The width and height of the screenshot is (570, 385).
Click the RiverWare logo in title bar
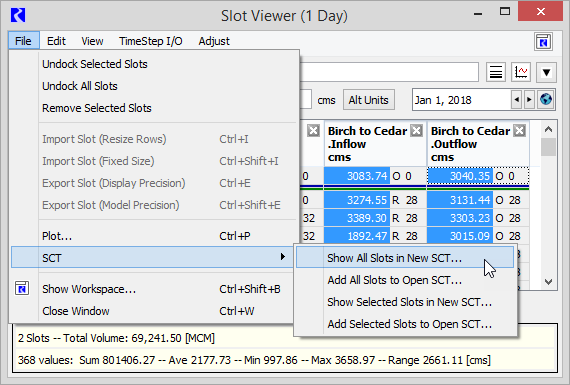18,15
